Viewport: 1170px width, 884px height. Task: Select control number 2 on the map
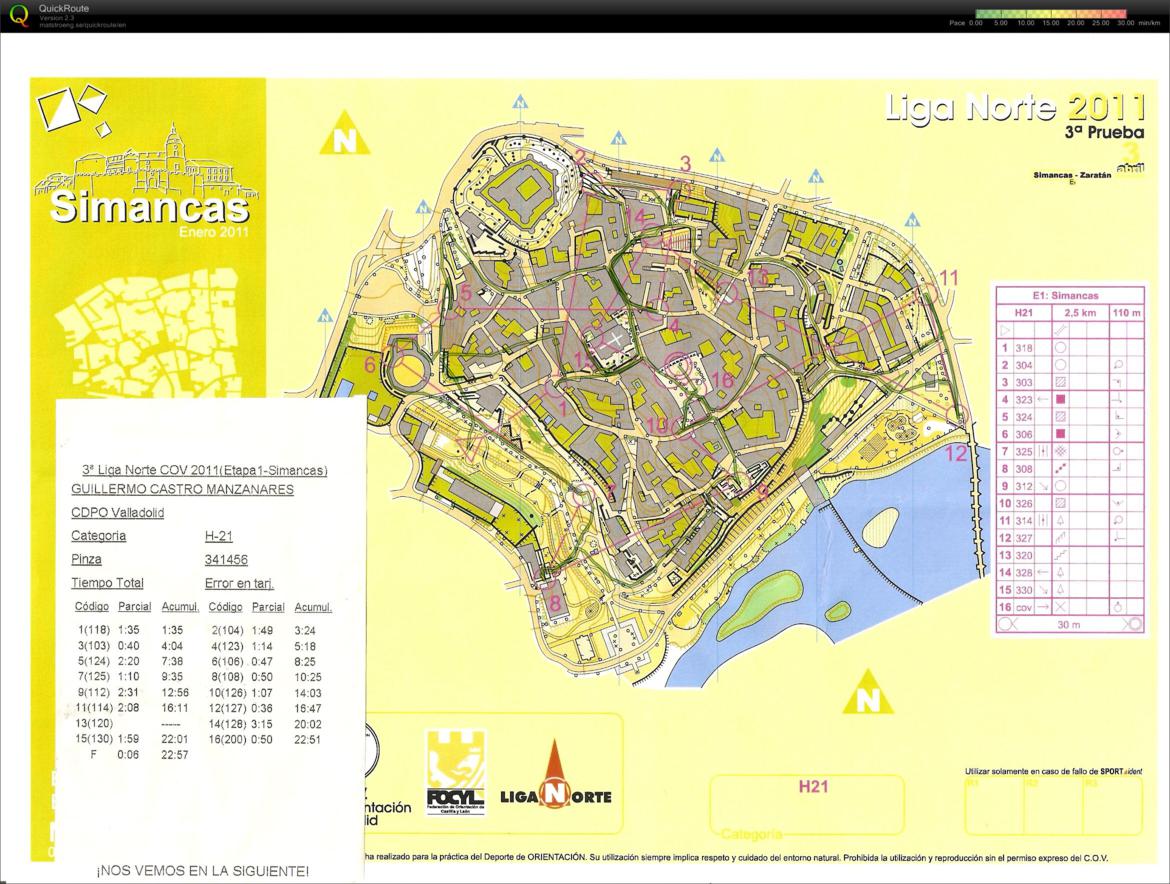(x=580, y=157)
